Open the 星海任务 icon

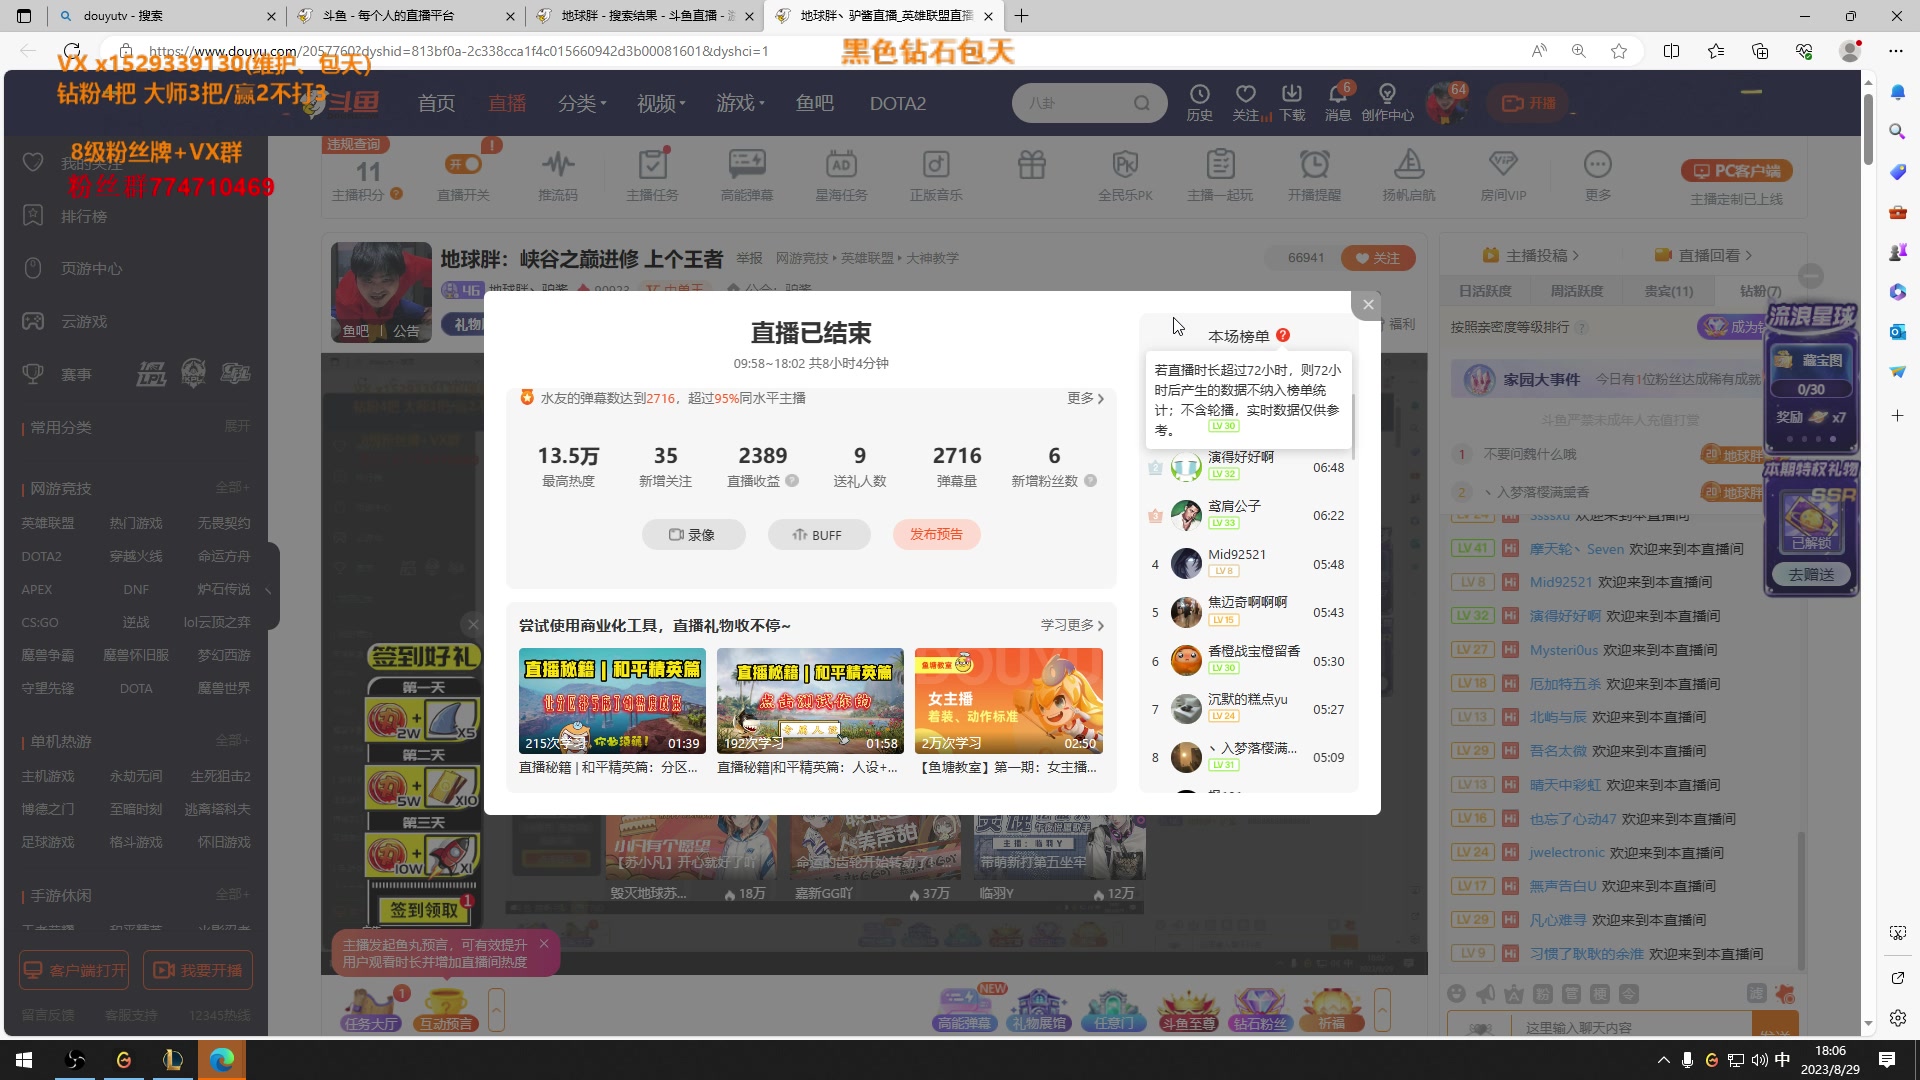(841, 175)
